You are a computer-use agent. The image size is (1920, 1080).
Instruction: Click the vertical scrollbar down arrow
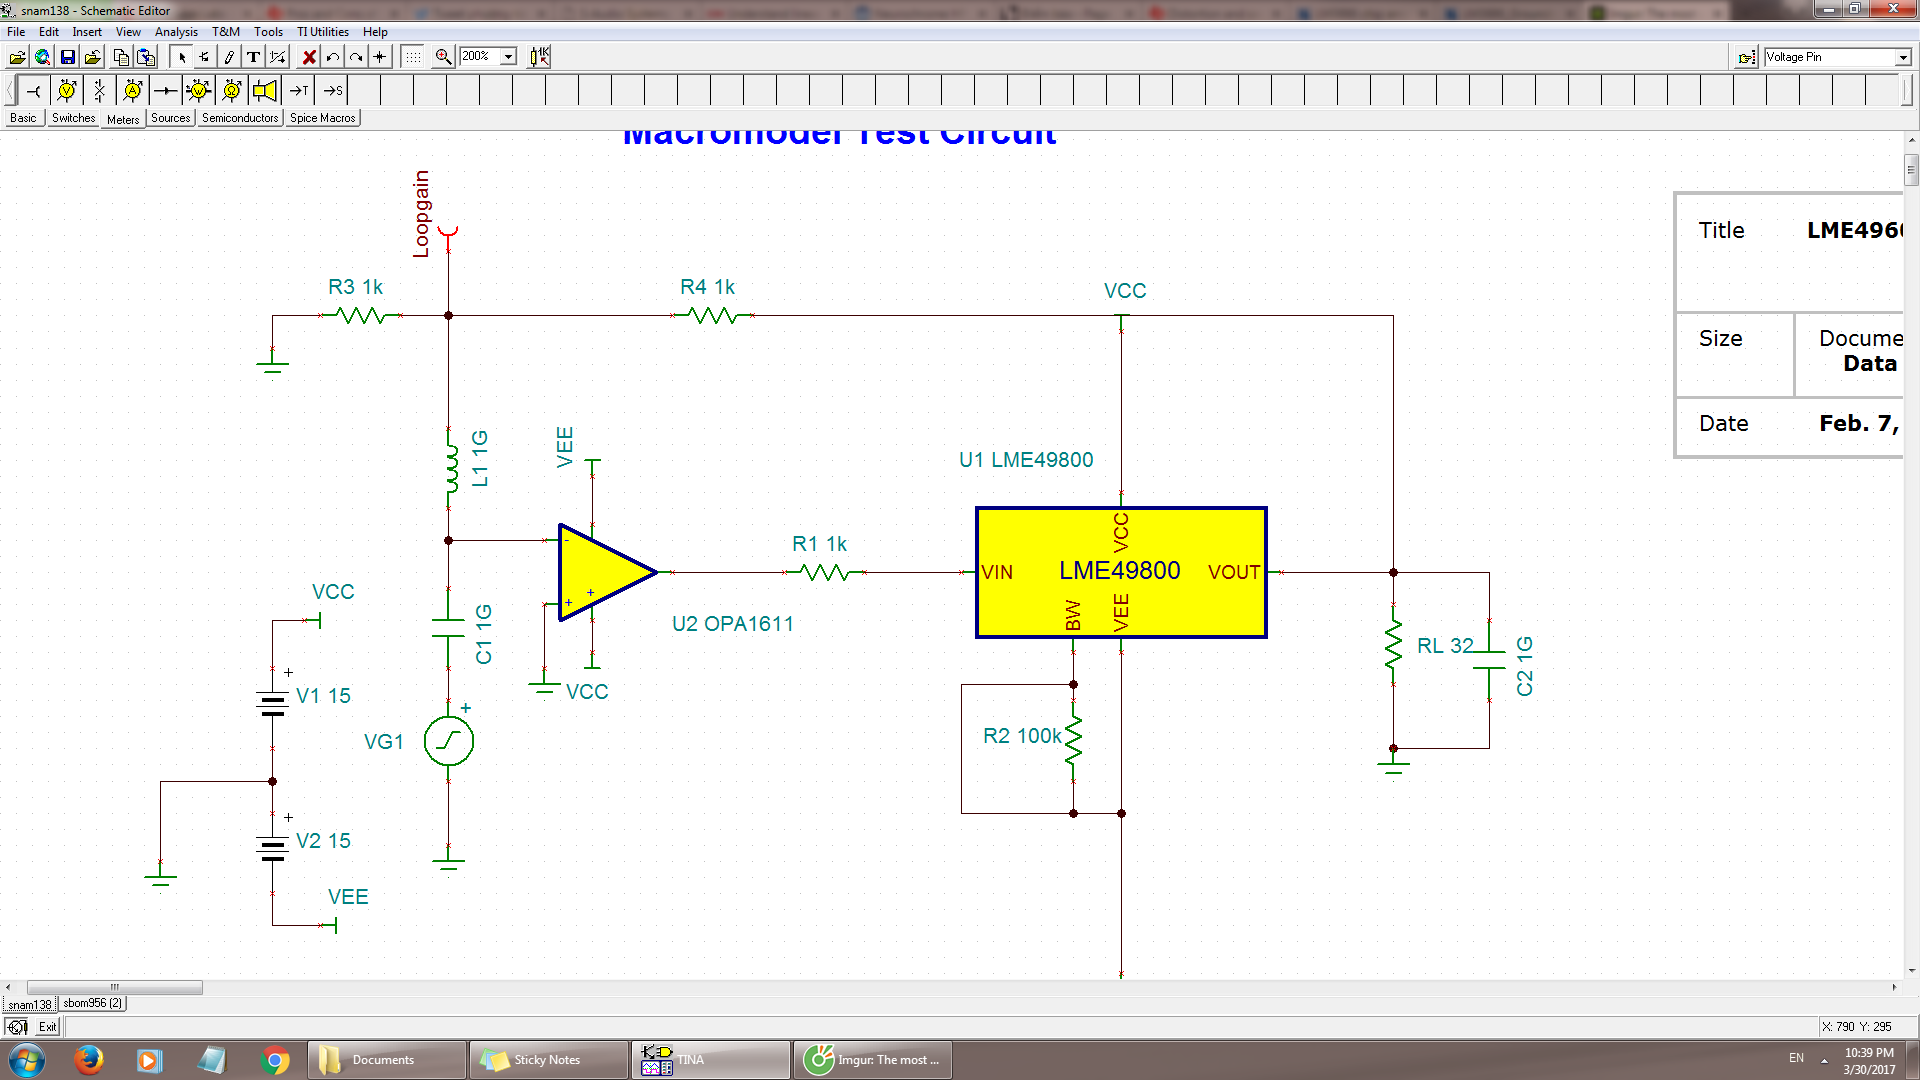pos(1911,970)
